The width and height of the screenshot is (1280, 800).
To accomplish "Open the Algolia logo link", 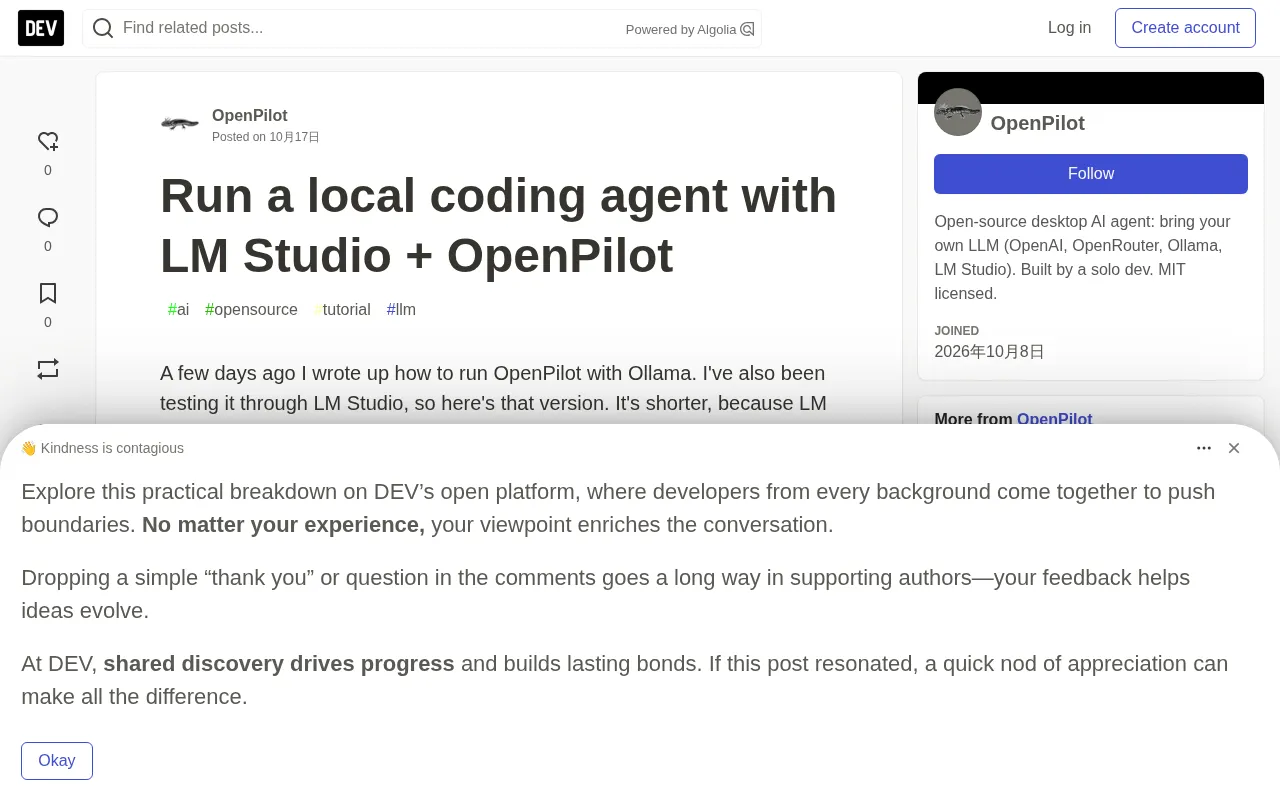I will 747,29.
